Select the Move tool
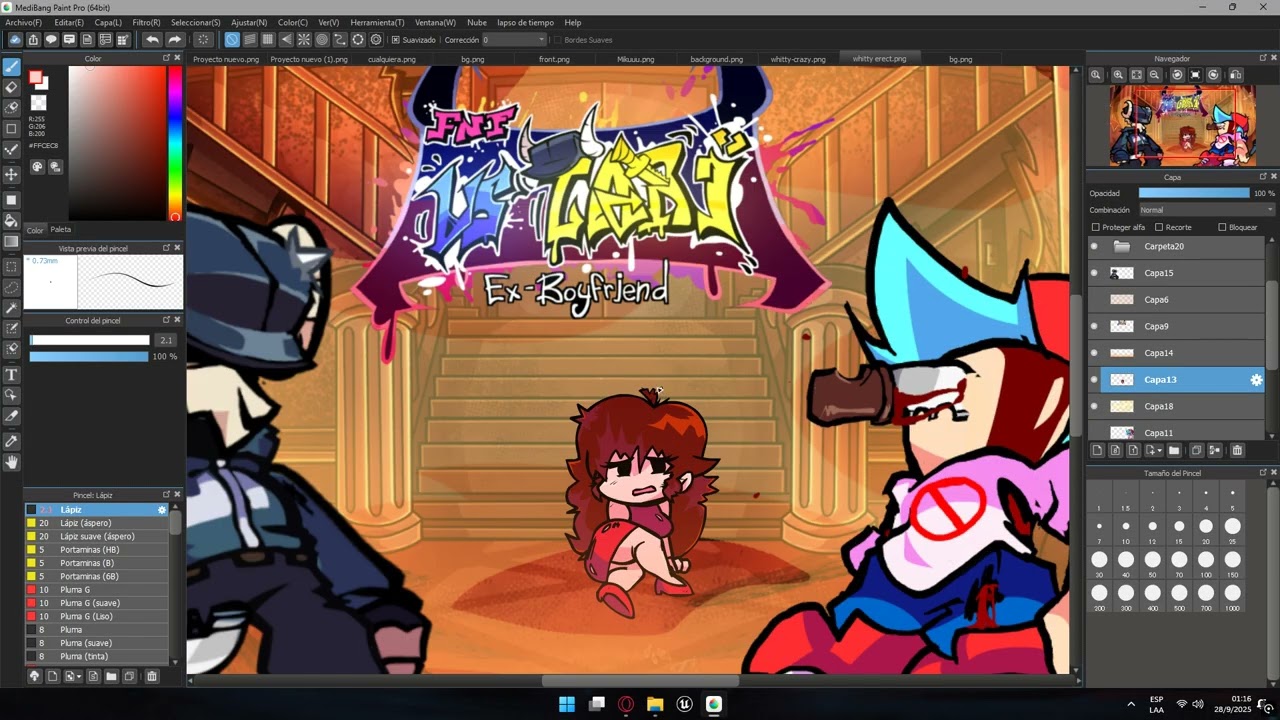The width and height of the screenshot is (1280, 720). (x=12, y=174)
